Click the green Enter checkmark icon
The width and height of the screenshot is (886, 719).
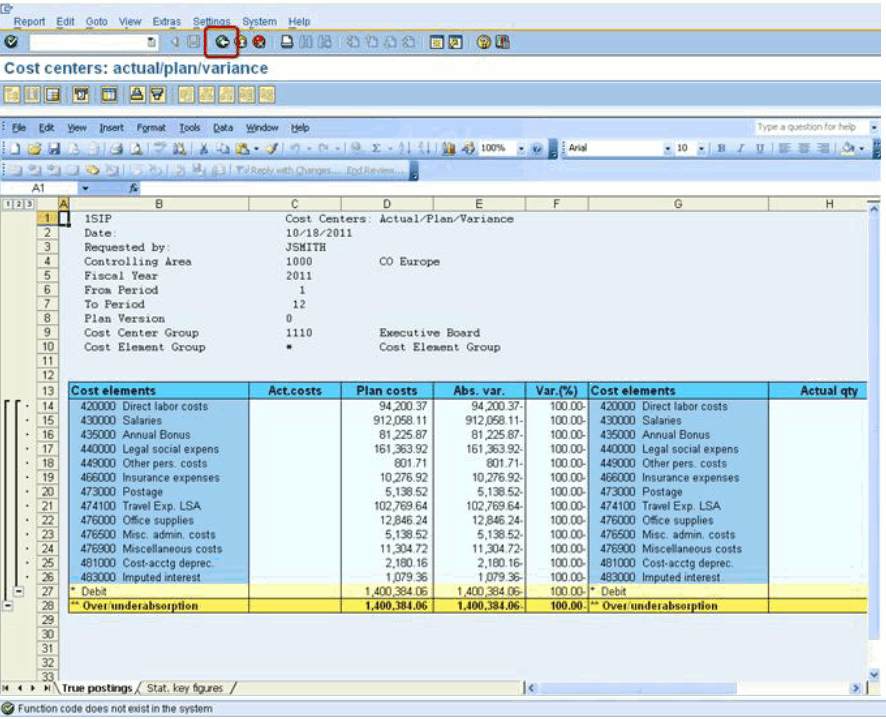point(11,42)
